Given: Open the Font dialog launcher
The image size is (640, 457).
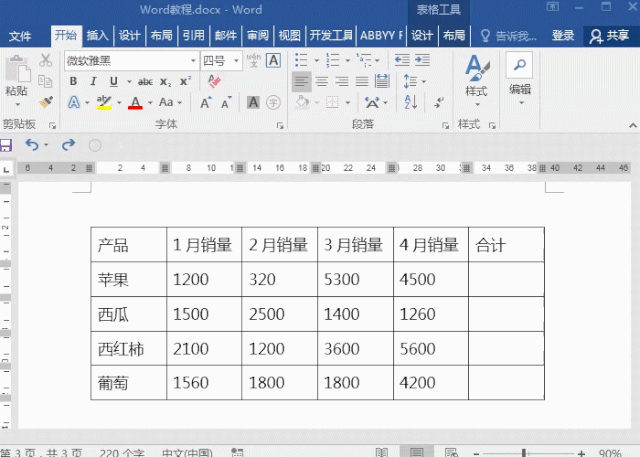Looking at the screenshot, I should (280, 126).
